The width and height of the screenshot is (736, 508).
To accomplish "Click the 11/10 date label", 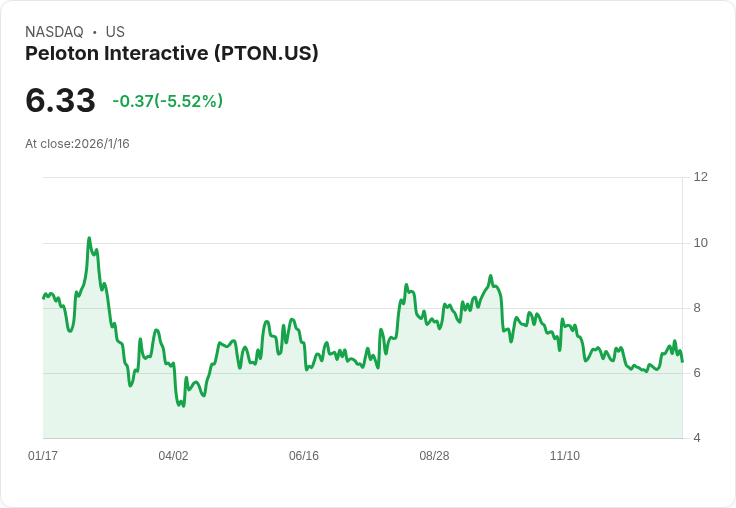I will [565, 456].
